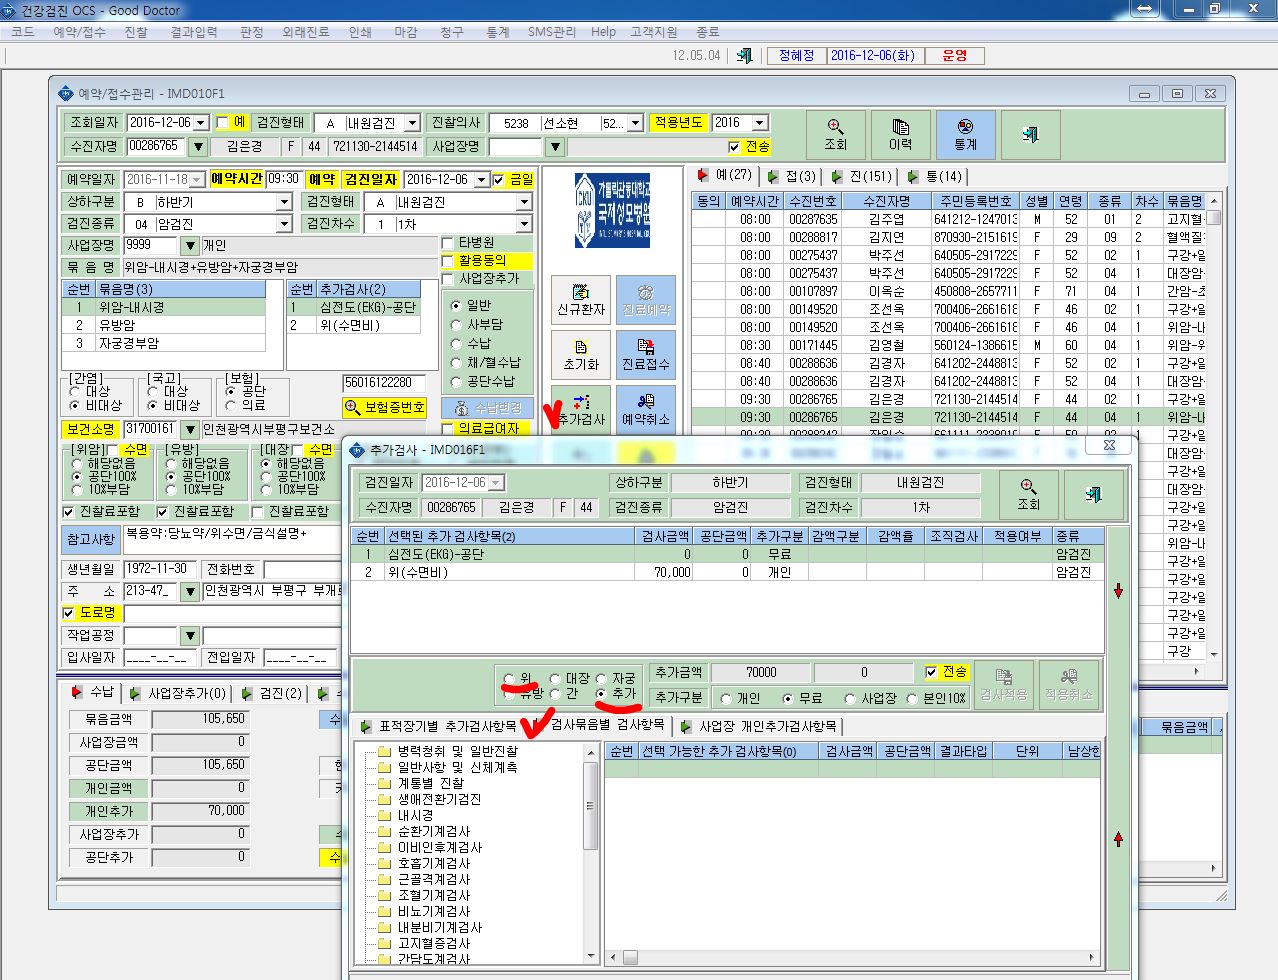Click the red down arrow in 추가검사 dialog
The width and height of the screenshot is (1278, 980).
[1118, 591]
